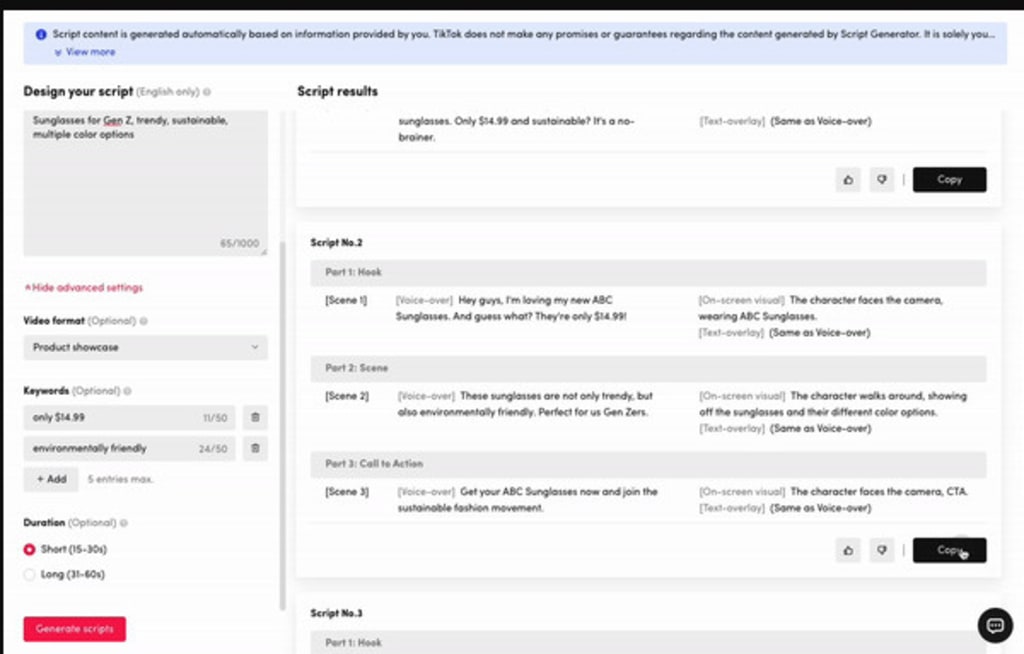Open the chat support bubble
1024x654 pixels.
coord(994,625)
